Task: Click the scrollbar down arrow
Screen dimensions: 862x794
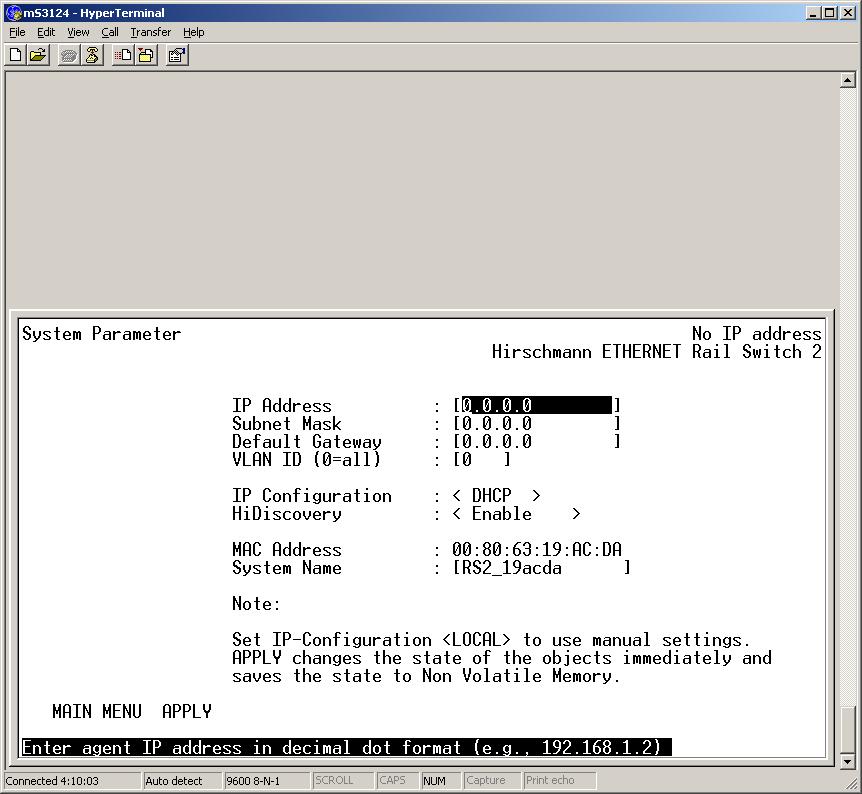Action: pyautogui.click(x=848, y=761)
